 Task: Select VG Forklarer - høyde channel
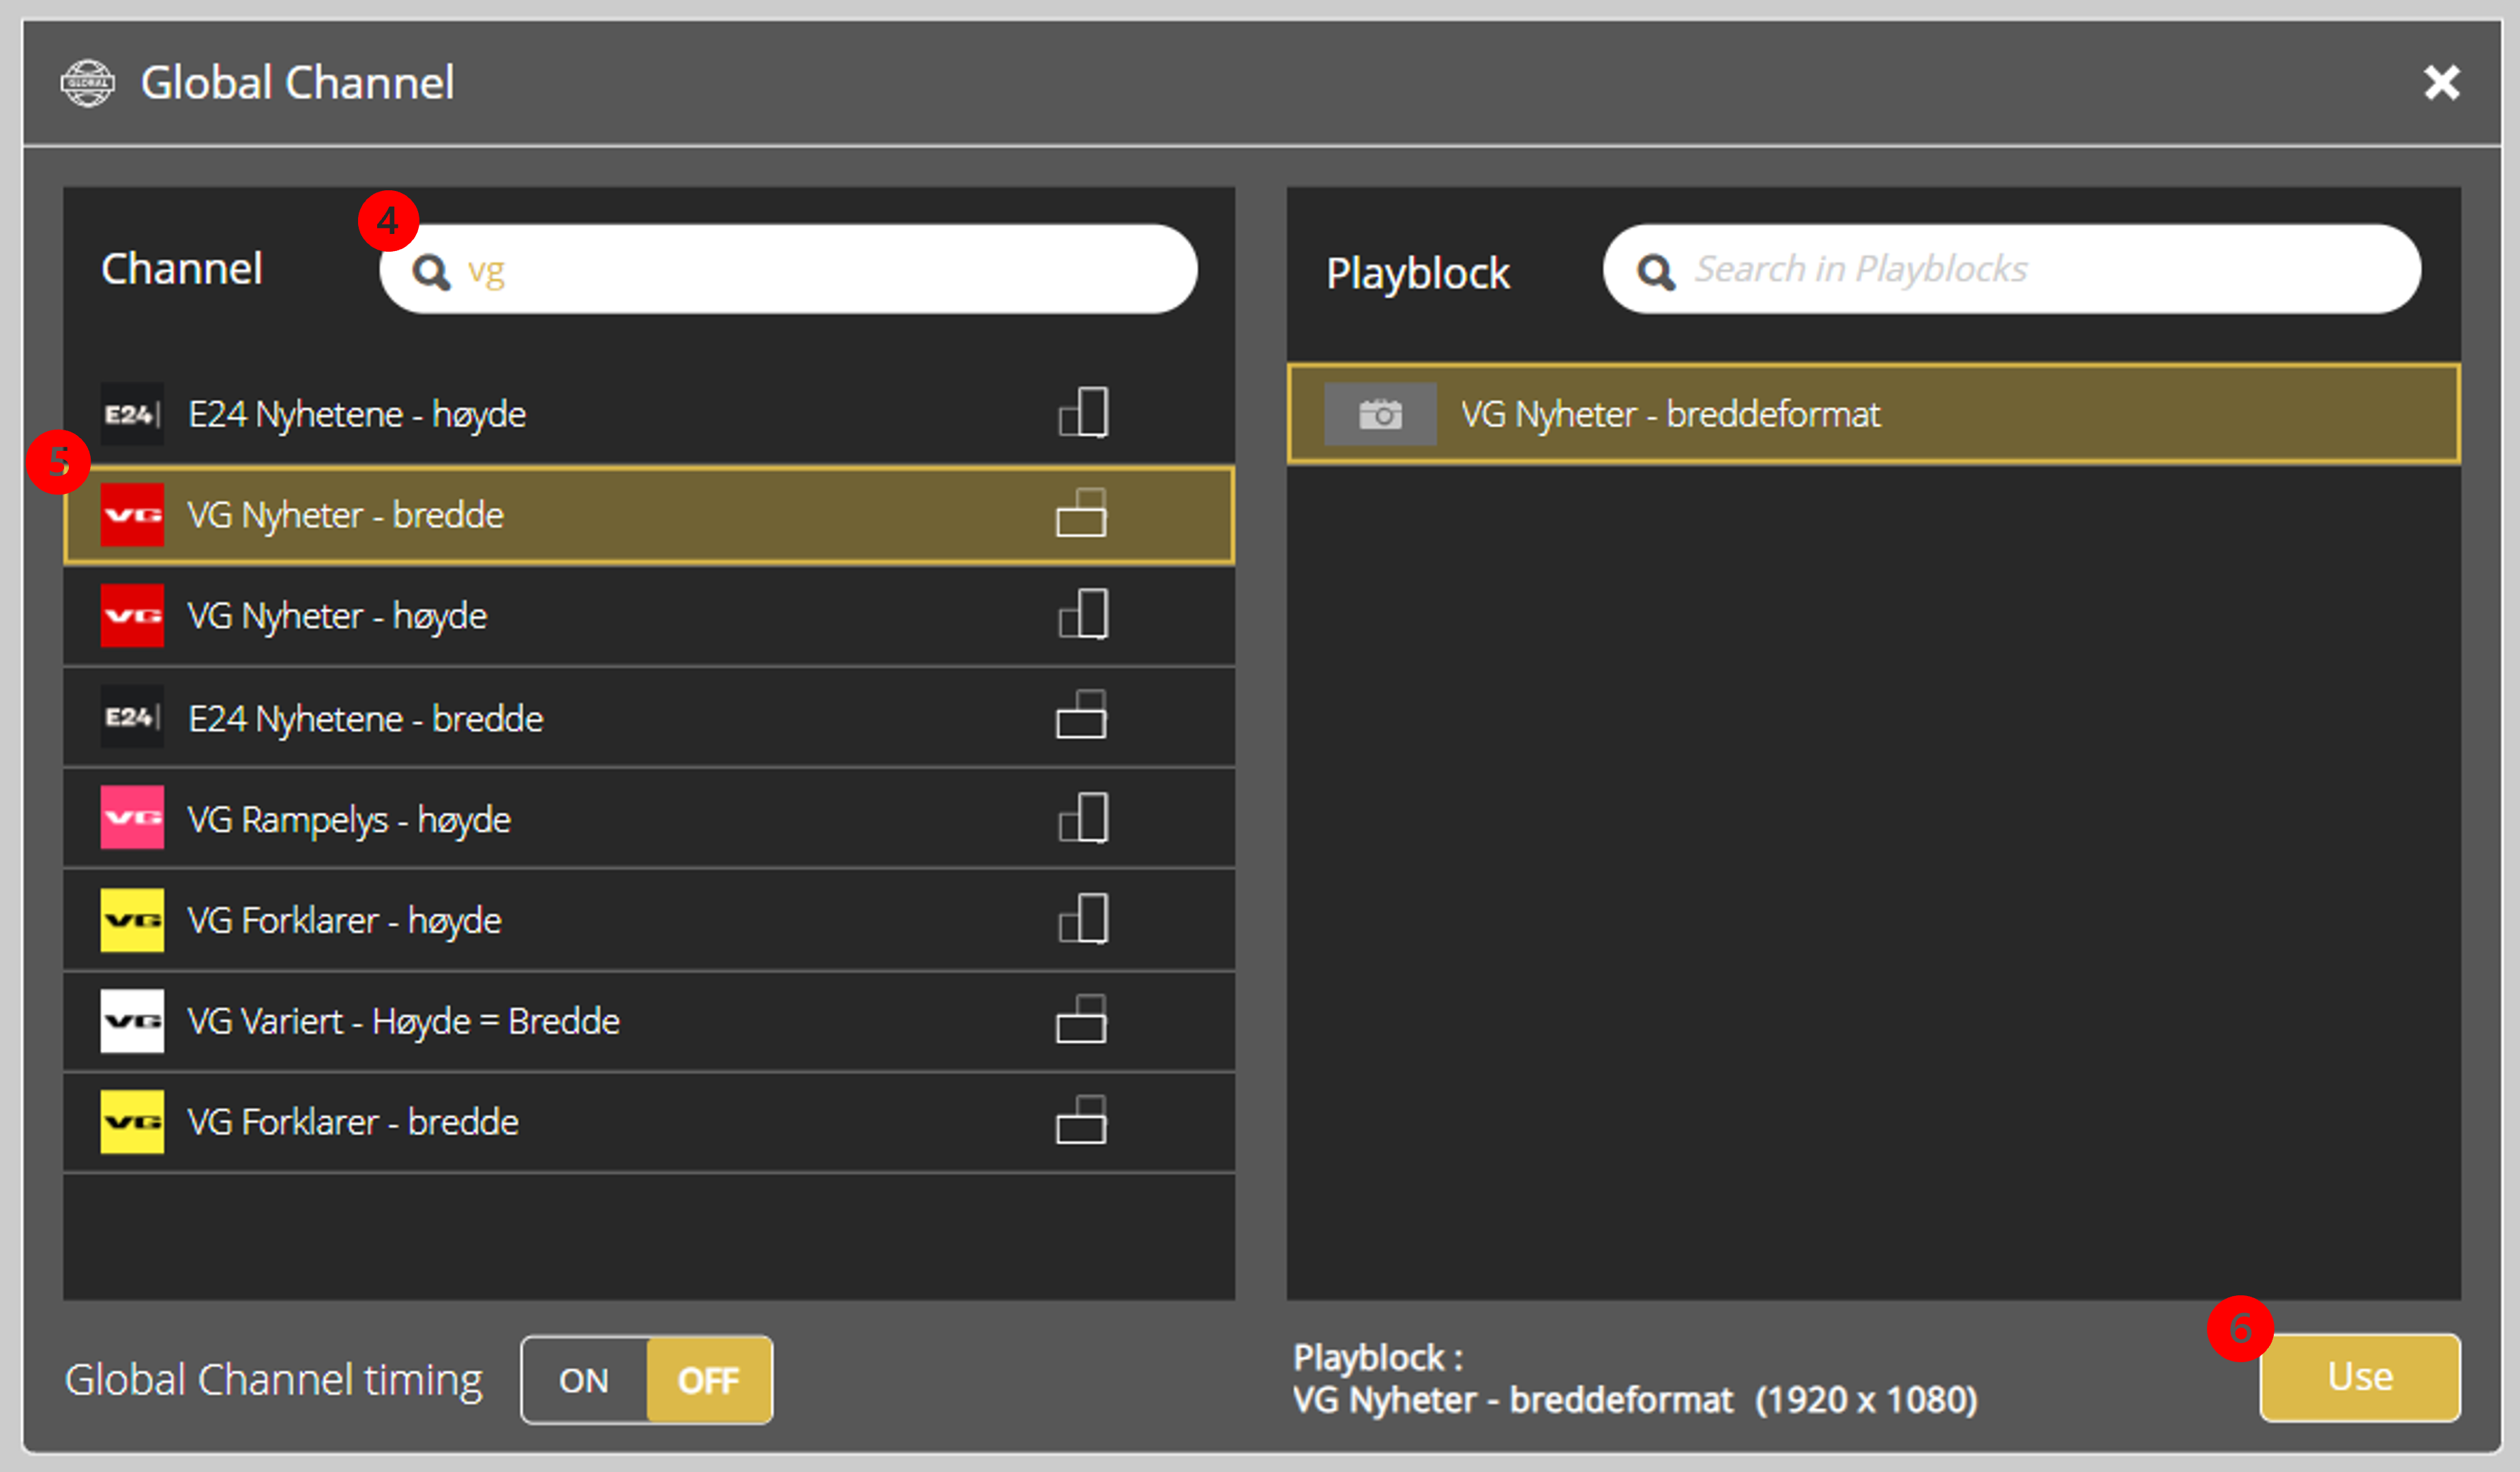(x=649, y=920)
